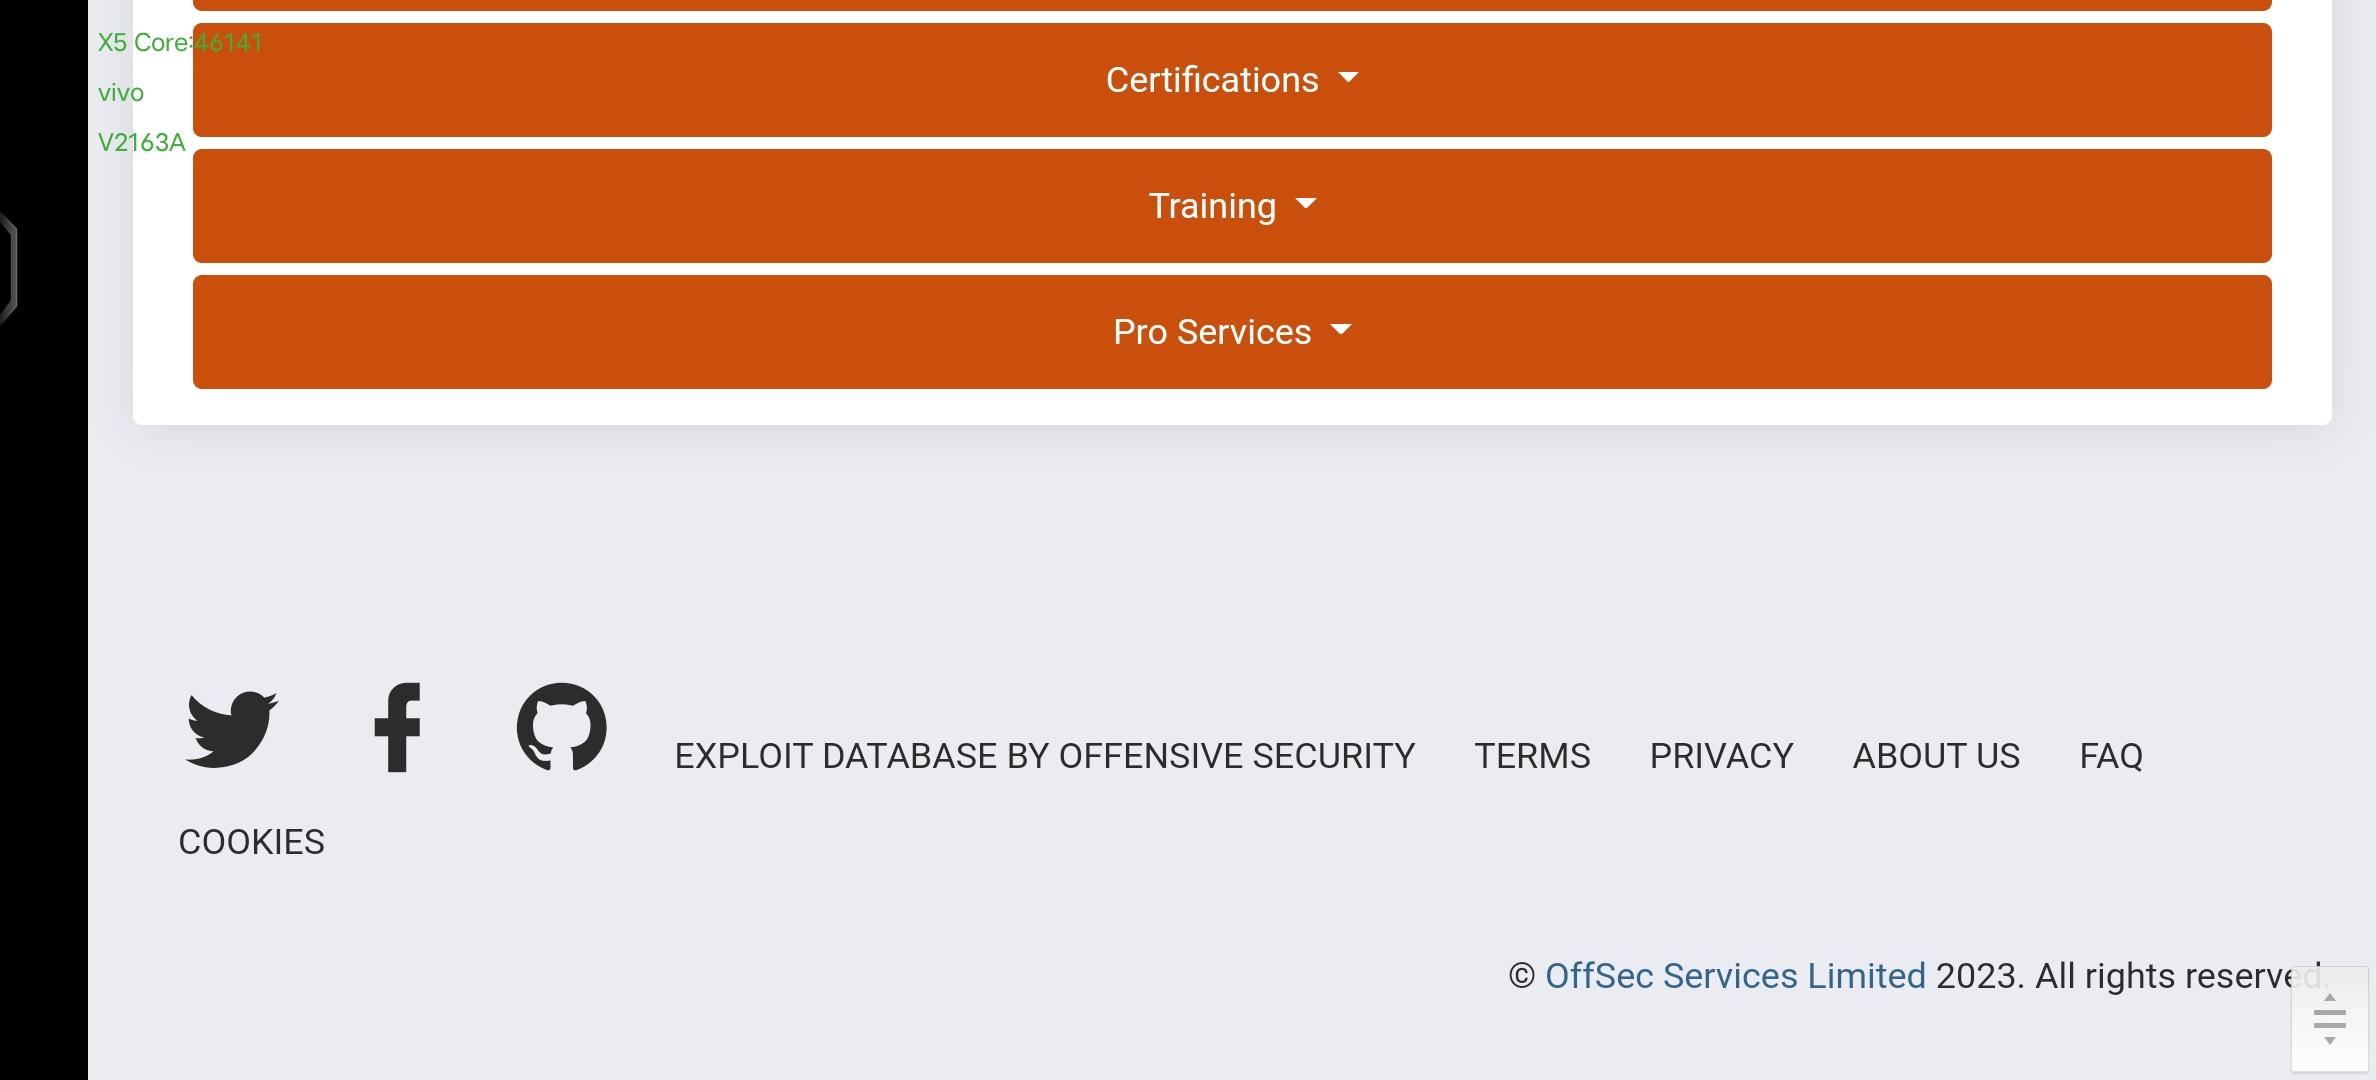Click the V2163A device label
The width and height of the screenshot is (2376, 1080).
pos(141,143)
